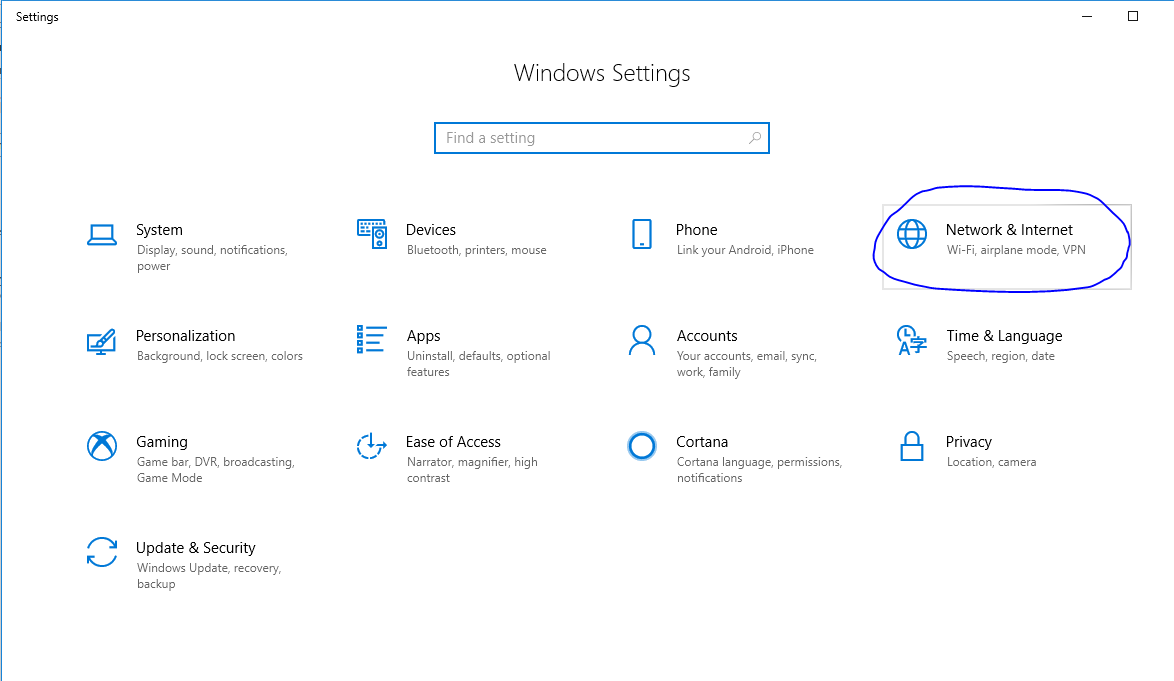Viewport: 1174px width, 681px height.
Task: Select the Accounts person icon
Action: (642, 340)
